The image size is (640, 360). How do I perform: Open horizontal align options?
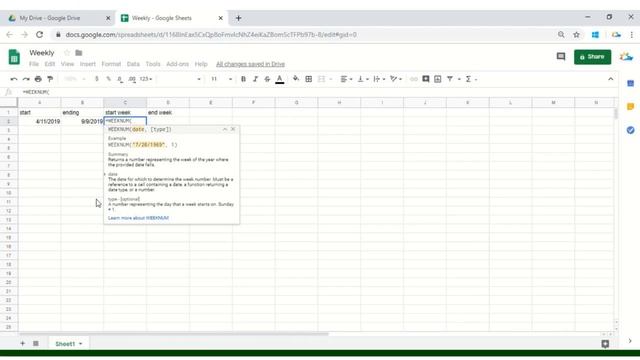(346, 79)
